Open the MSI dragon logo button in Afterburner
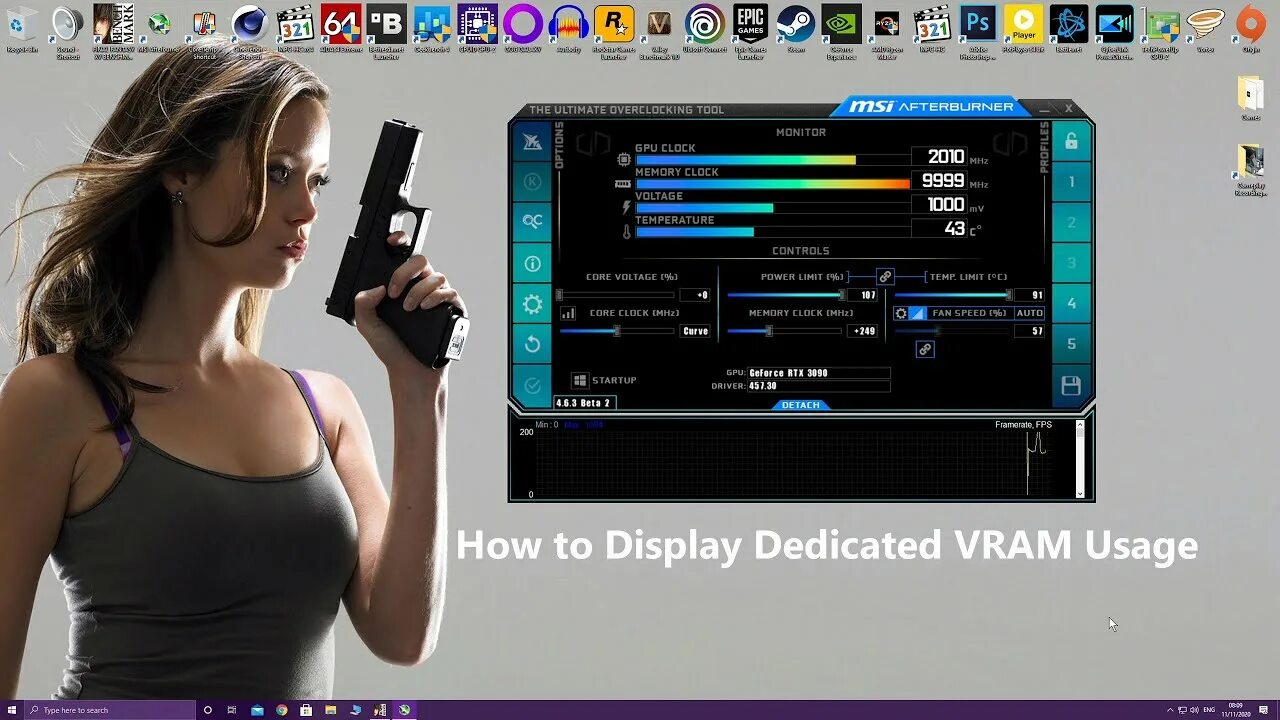 coord(532,142)
